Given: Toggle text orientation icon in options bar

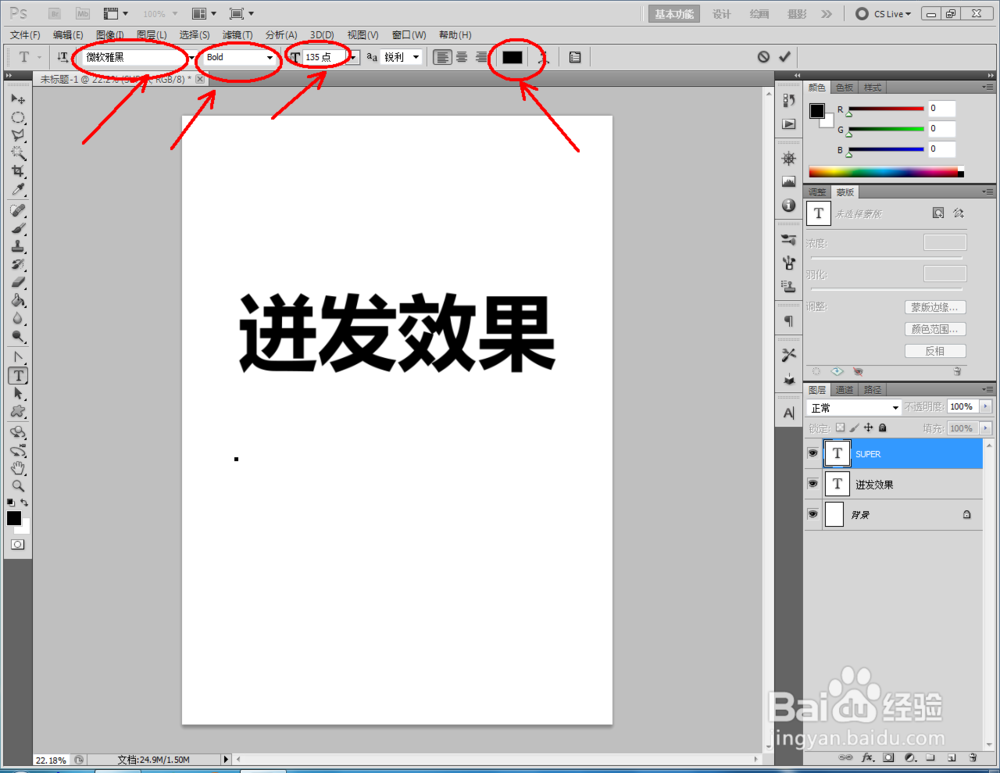Looking at the screenshot, I should [62, 57].
